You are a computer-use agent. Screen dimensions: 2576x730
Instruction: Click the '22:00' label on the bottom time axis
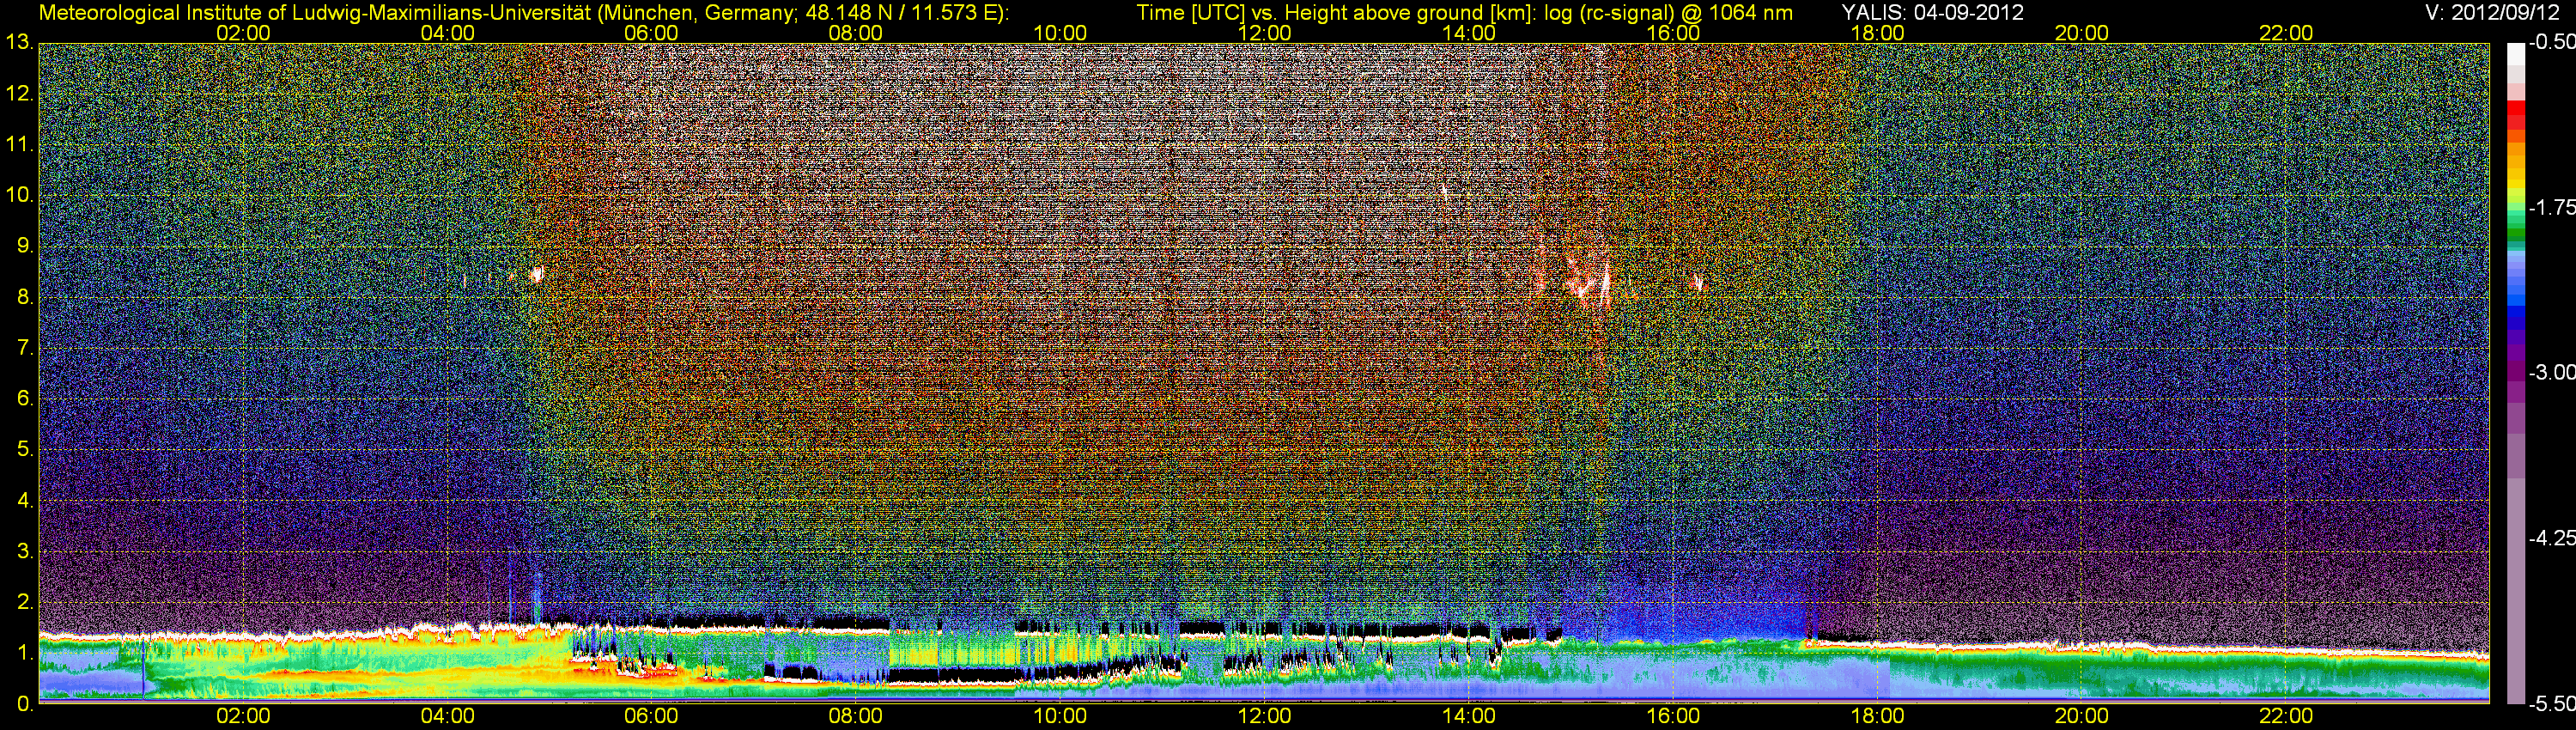point(2286,716)
